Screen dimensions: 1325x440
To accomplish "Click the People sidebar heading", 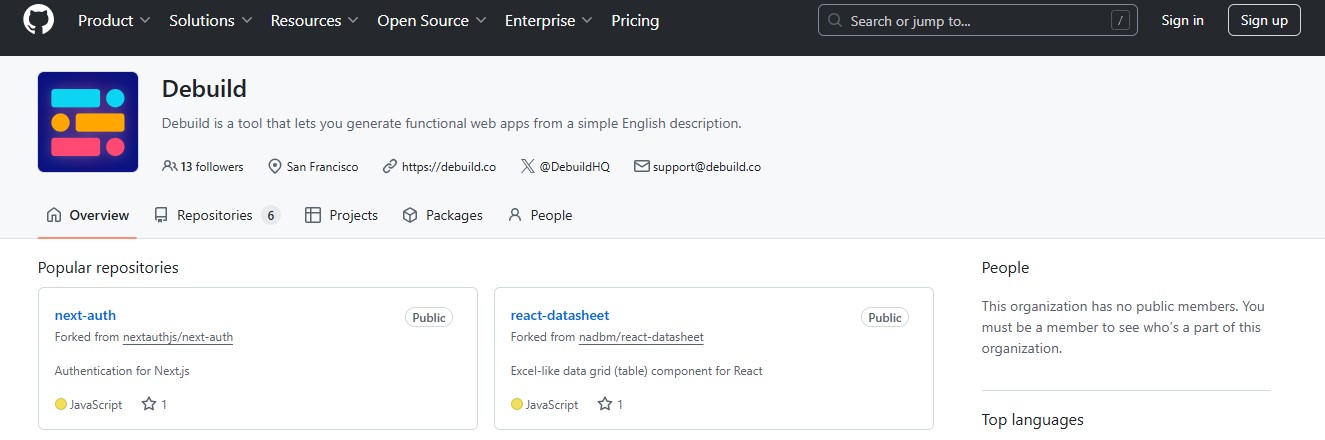I will point(1005,267).
